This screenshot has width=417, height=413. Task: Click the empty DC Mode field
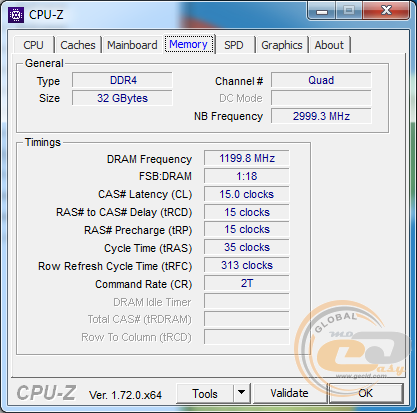321,98
